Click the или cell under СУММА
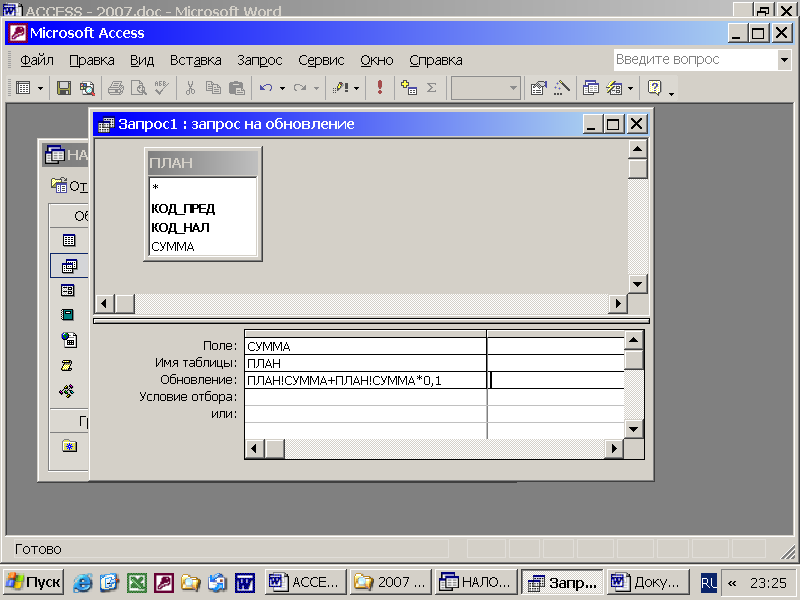The height and width of the screenshot is (600, 800). [365, 414]
